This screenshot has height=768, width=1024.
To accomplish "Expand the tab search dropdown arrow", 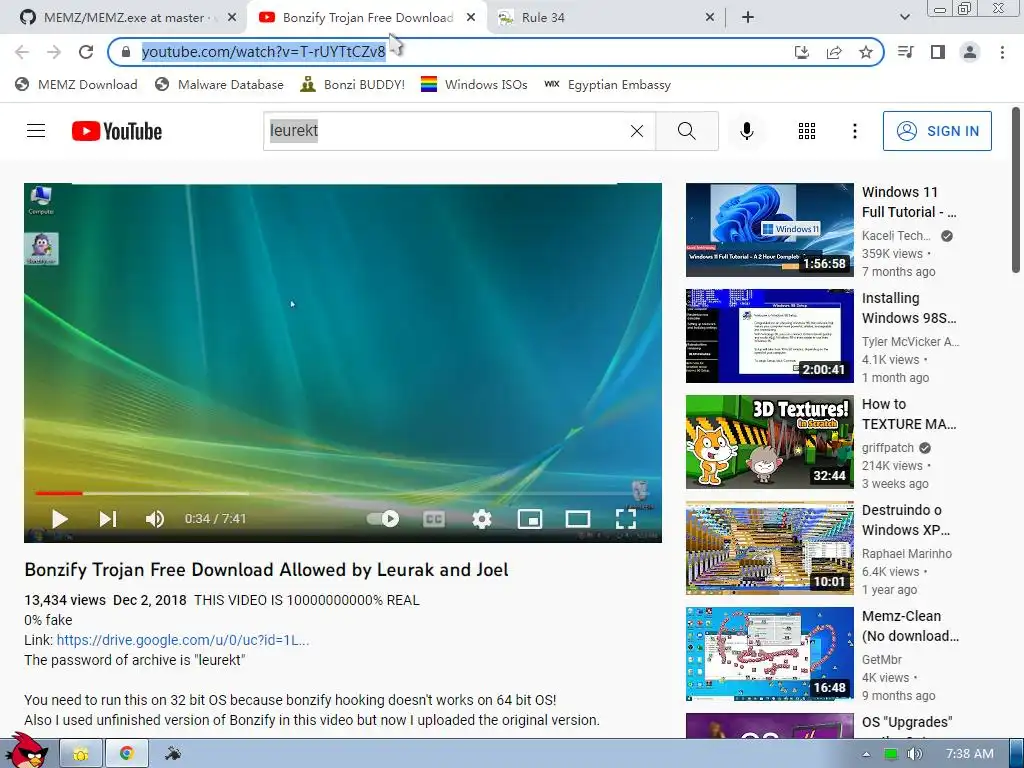I will (x=904, y=18).
